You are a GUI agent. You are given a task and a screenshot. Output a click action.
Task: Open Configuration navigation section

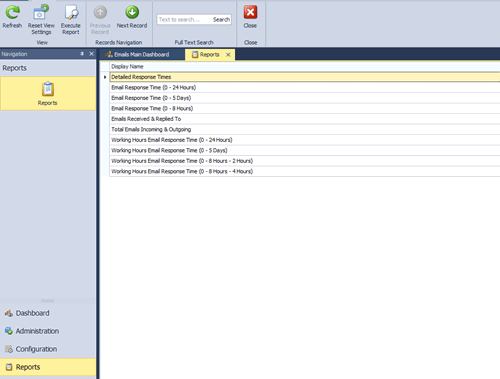(x=48, y=349)
